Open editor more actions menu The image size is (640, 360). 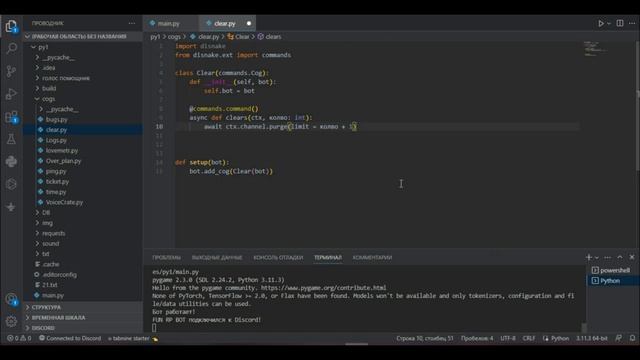coord(632,23)
